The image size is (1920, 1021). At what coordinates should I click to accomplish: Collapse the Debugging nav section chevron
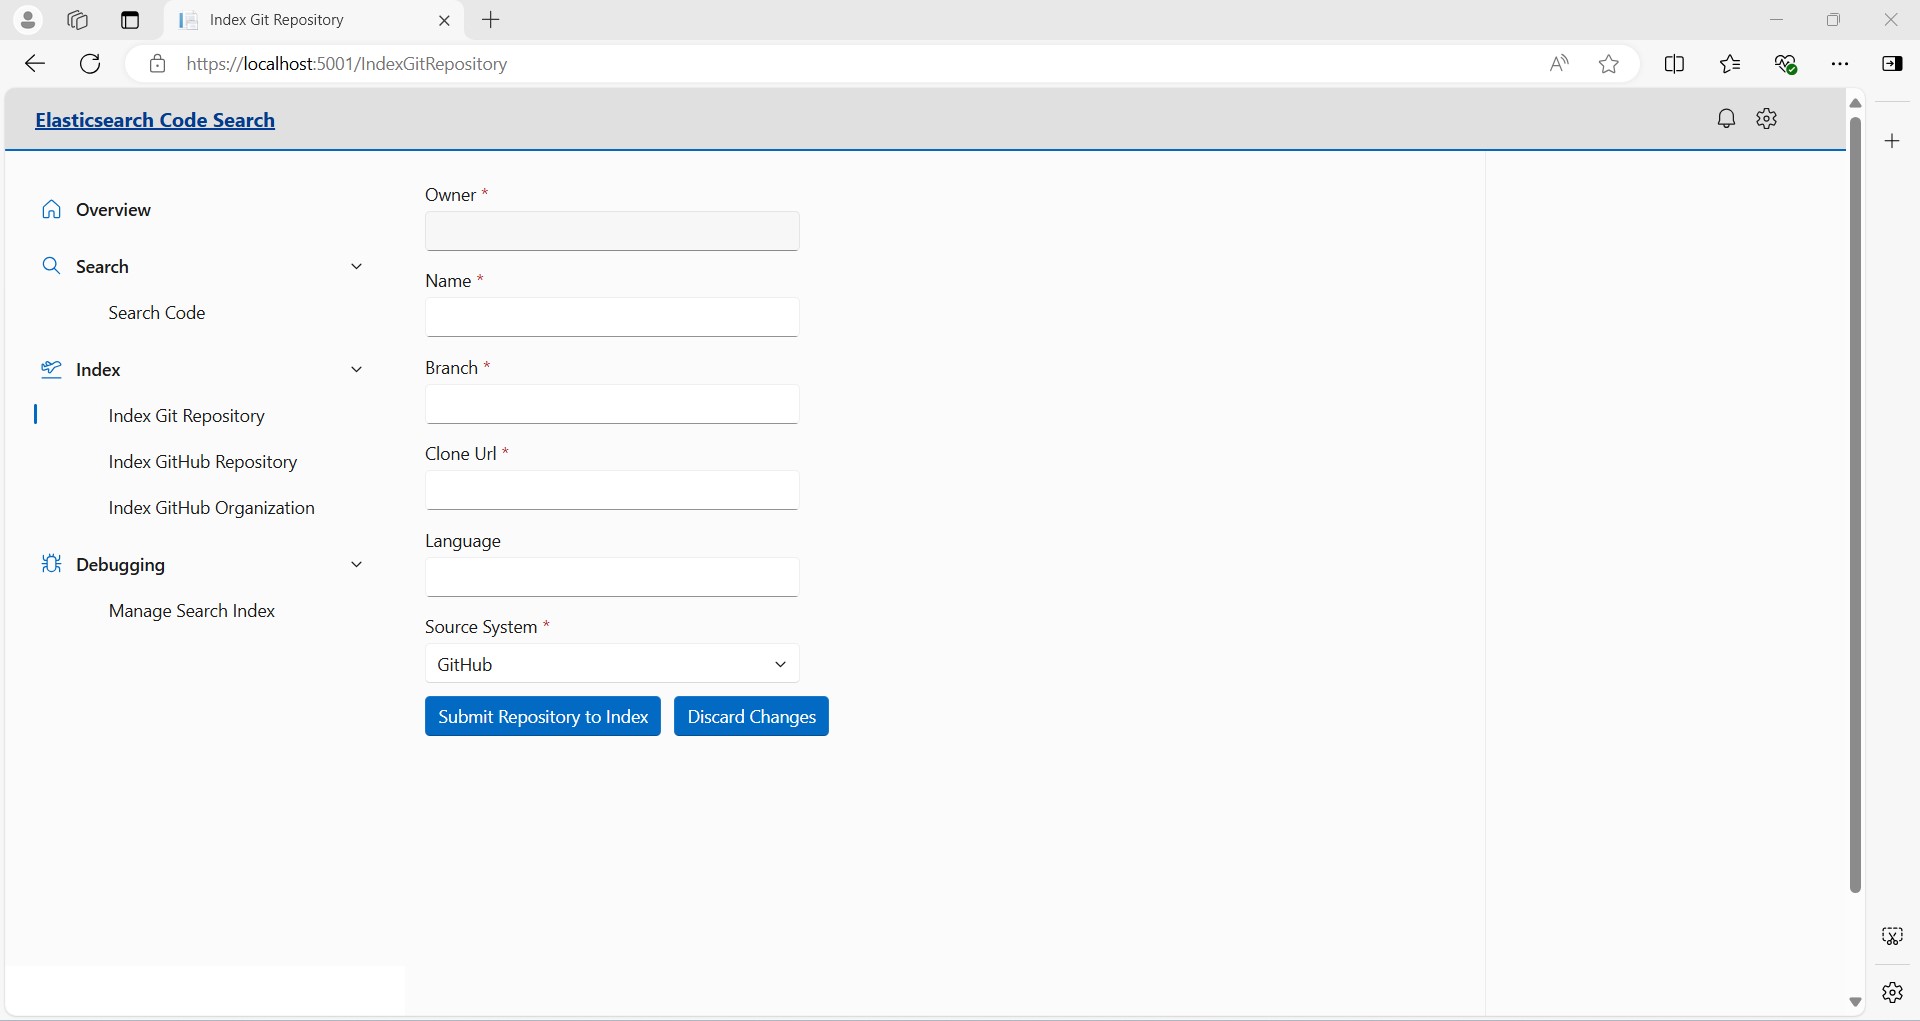pyautogui.click(x=356, y=564)
